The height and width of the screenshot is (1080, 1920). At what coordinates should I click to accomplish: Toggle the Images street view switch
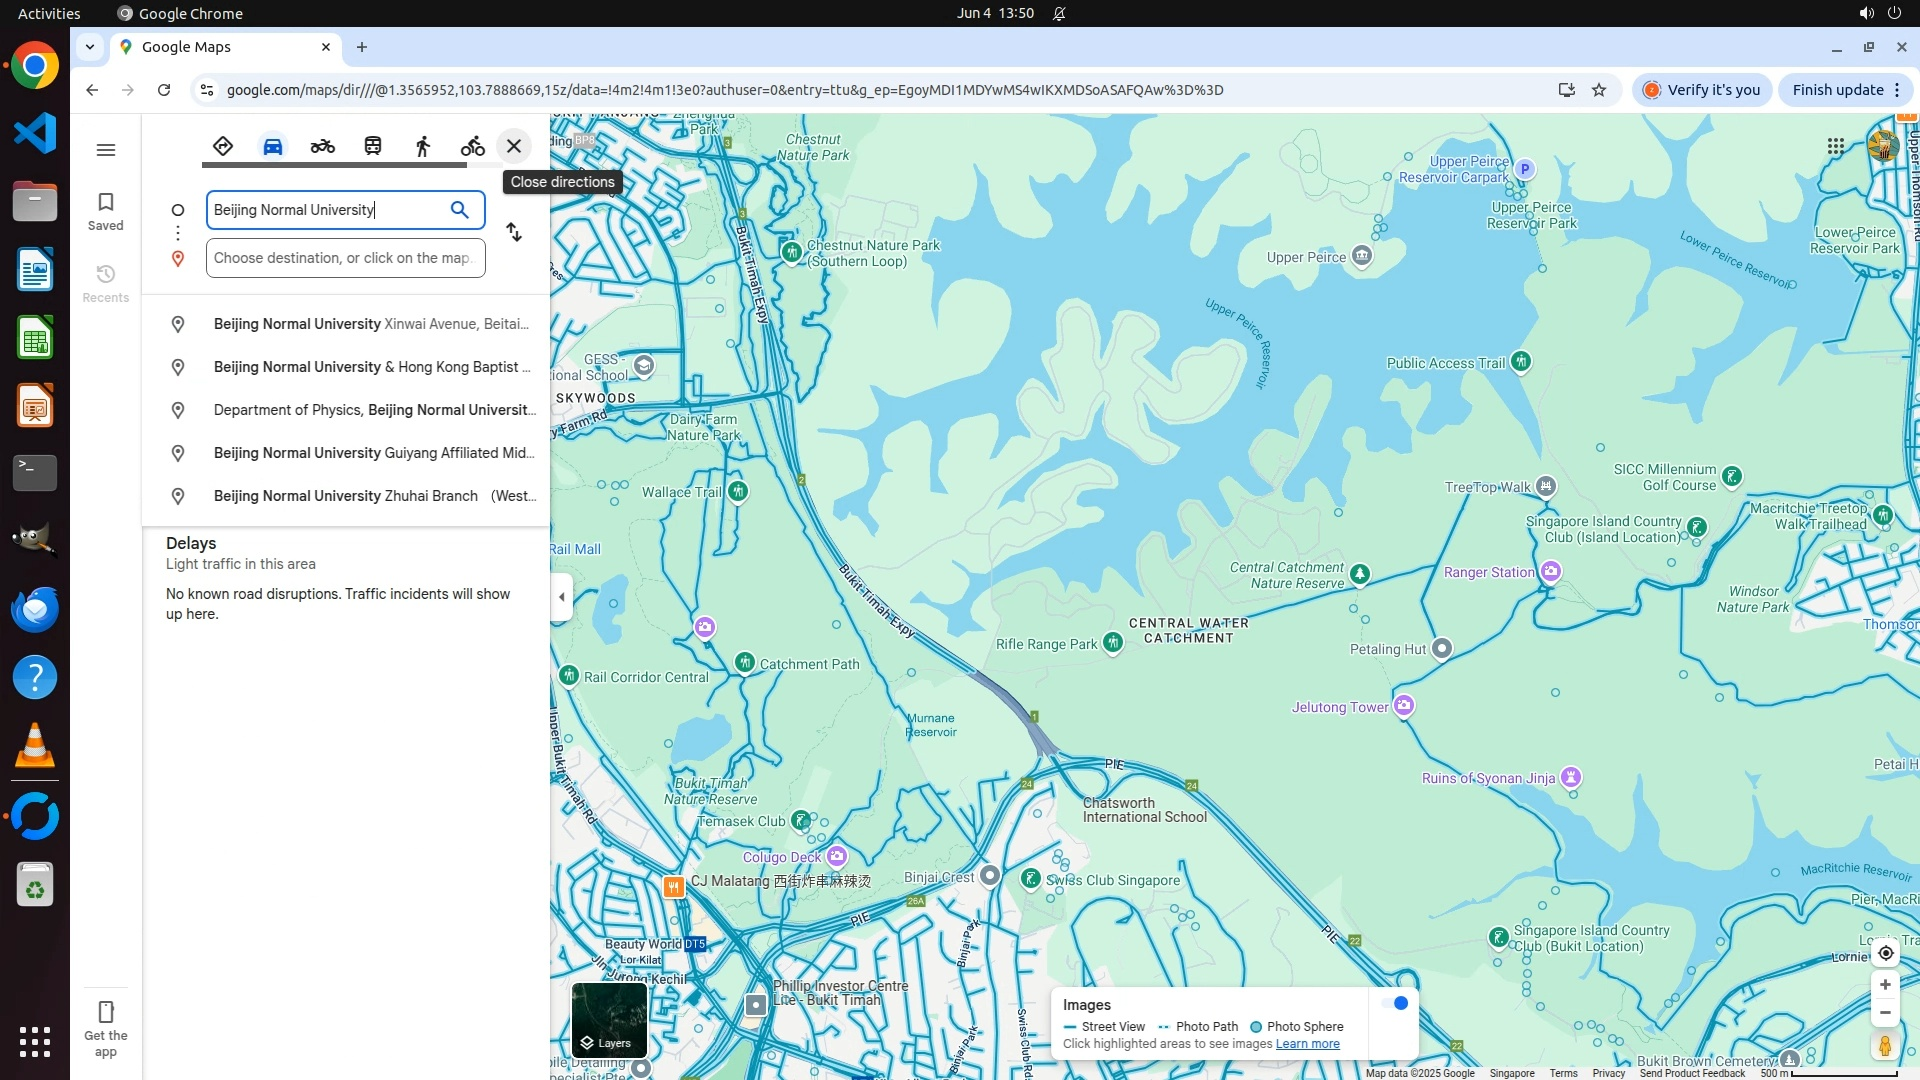pos(1394,1003)
